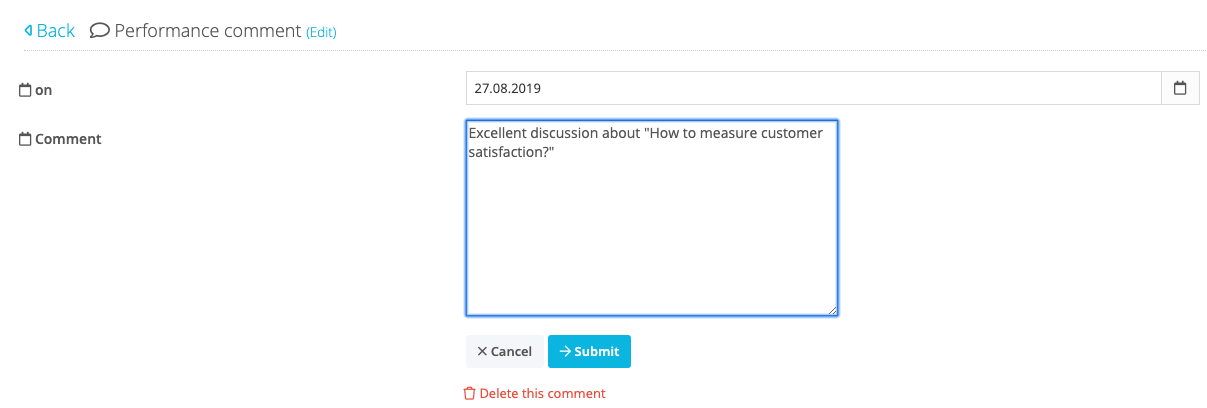Open the date picker calendar button
Screen dimensions: 1207x408
[x=1179, y=88]
